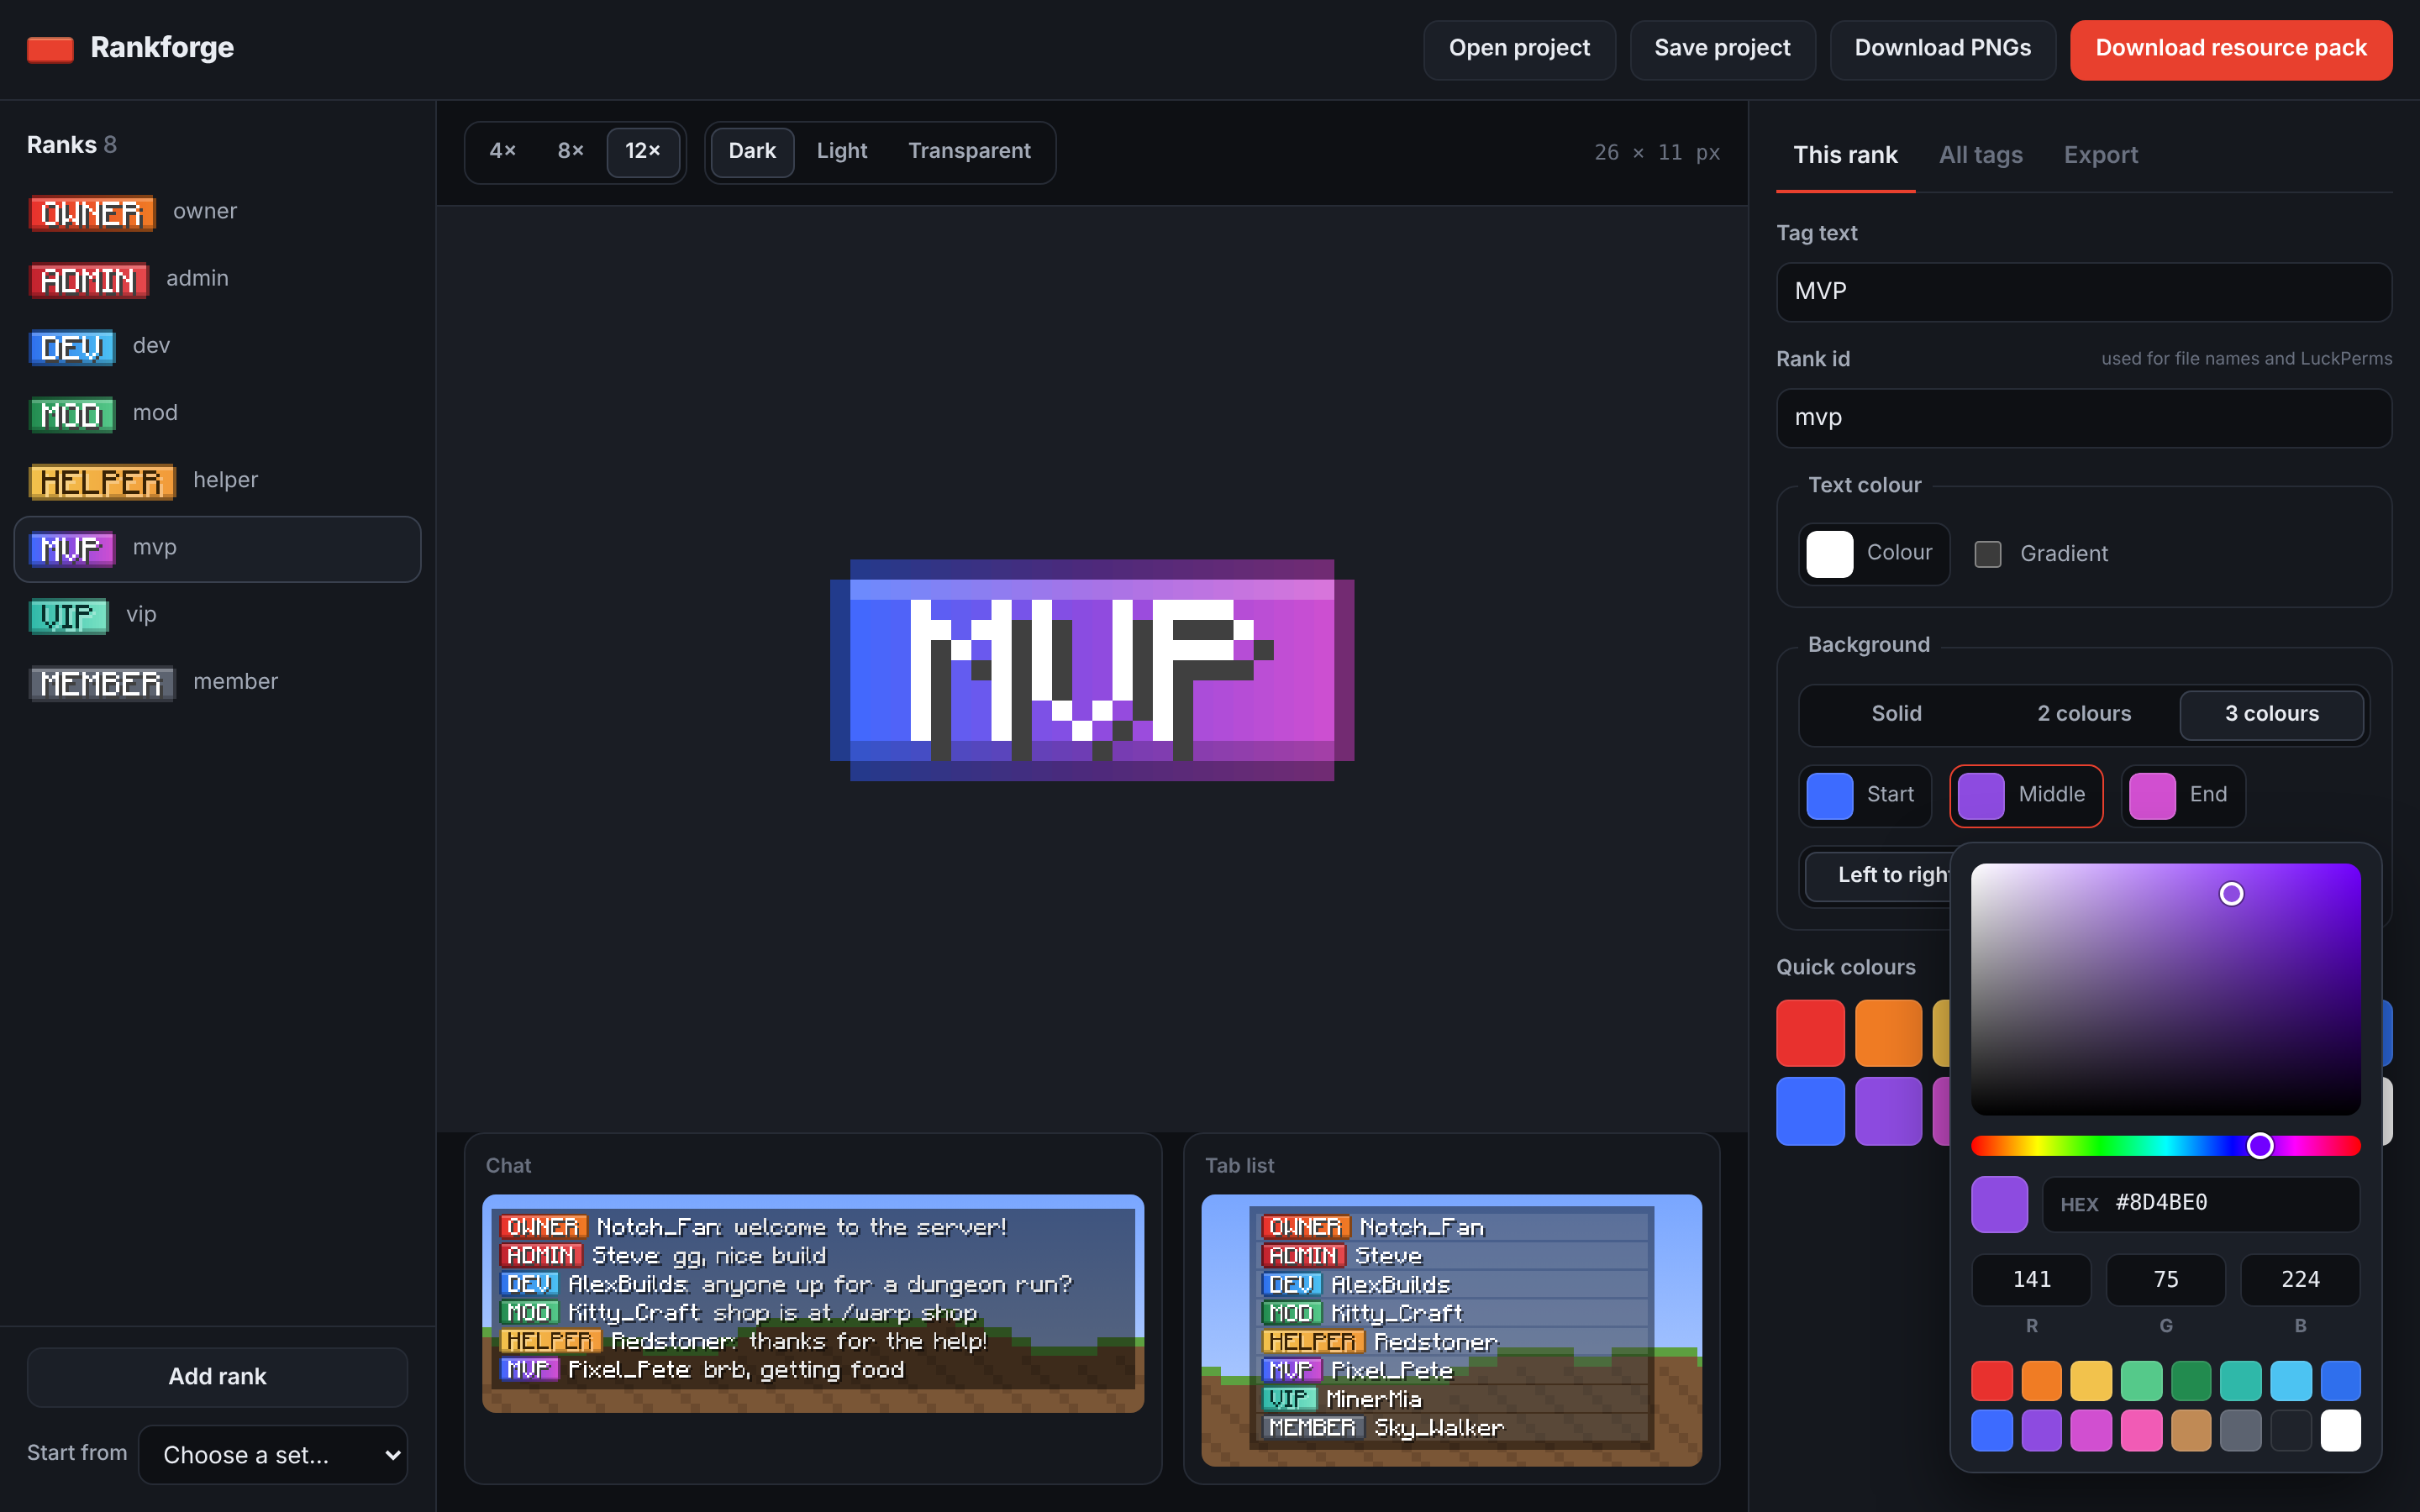Pick the sky blue preset swatch in picker

pos(2290,1381)
